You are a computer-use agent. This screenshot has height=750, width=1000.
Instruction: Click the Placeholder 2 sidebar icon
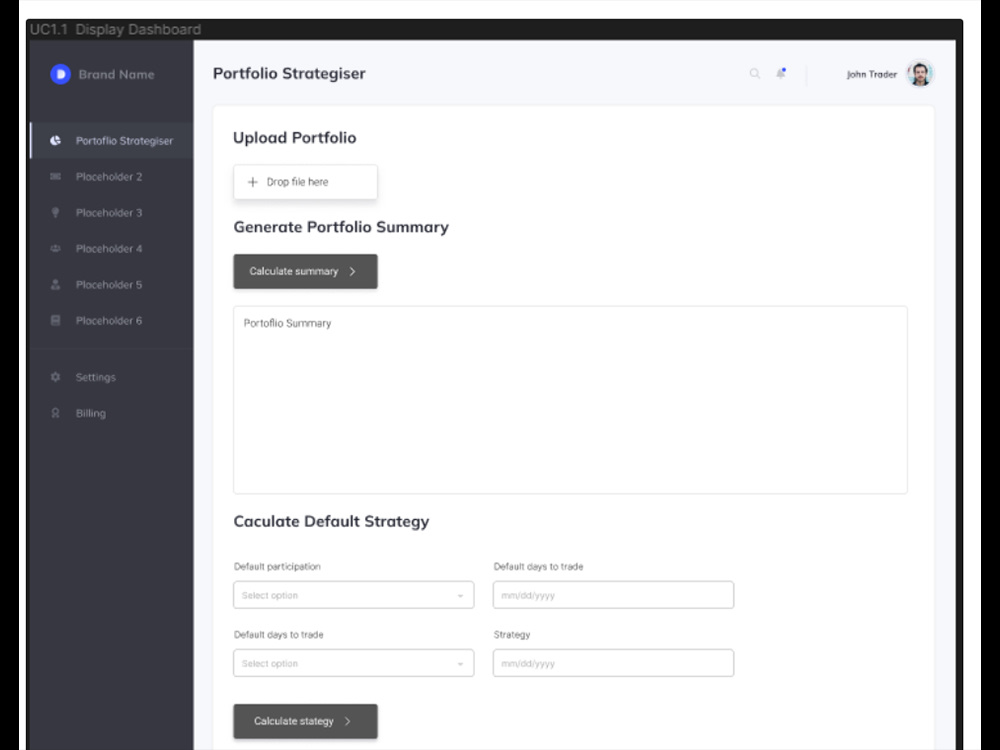(x=55, y=177)
